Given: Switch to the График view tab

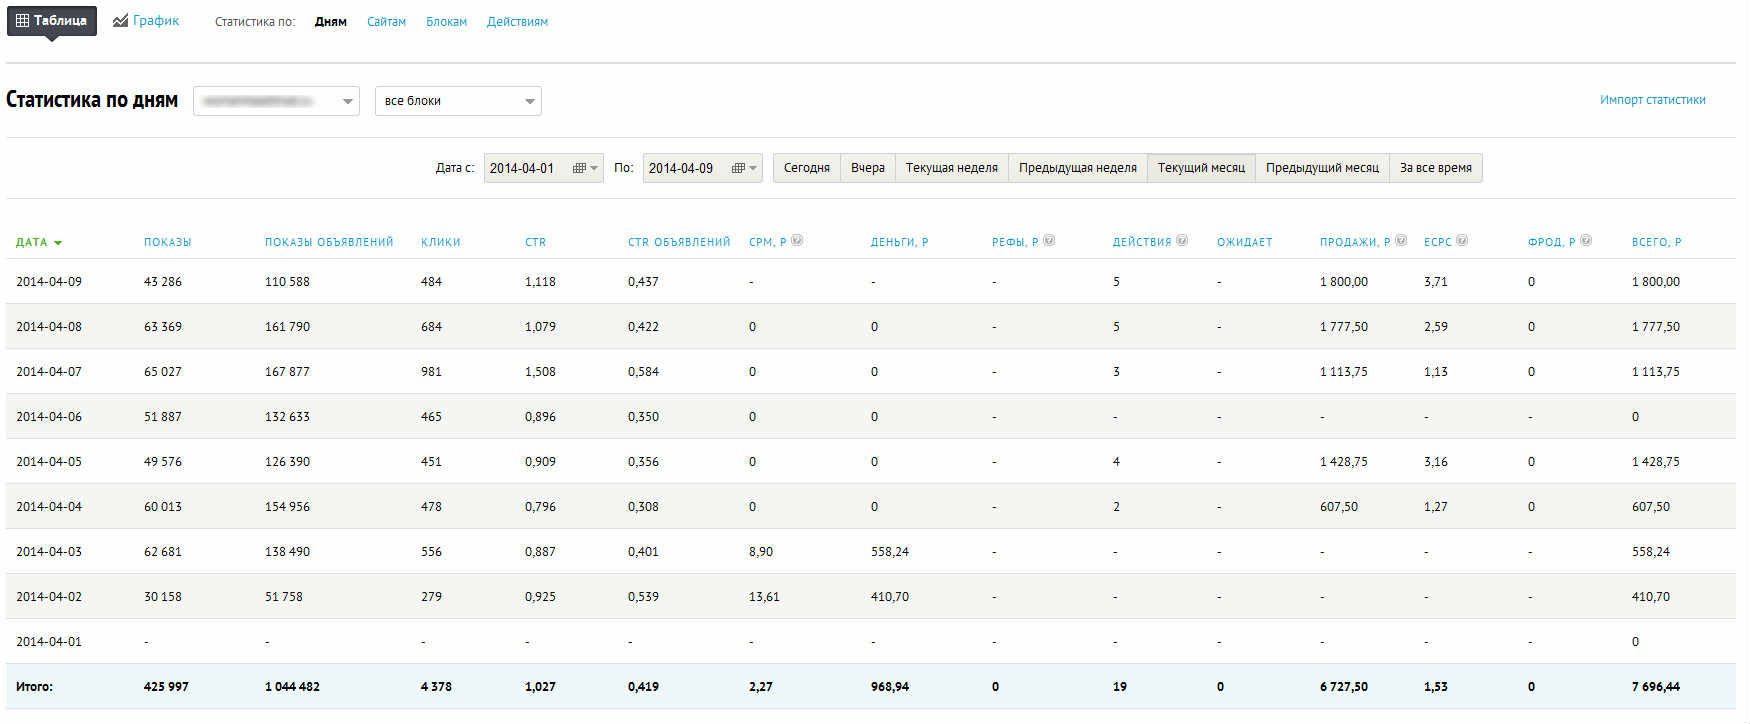Looking at the screenshot, I should click(146, 21).
